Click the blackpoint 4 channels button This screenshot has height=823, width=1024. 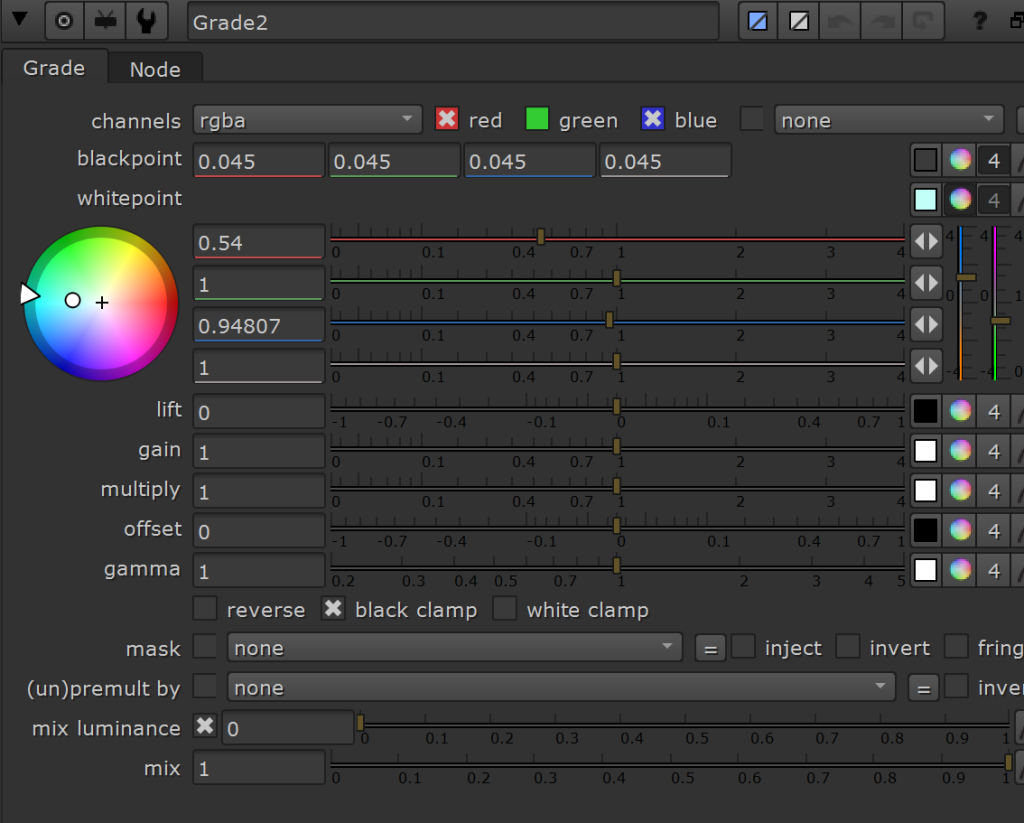(x=994, y=160)
